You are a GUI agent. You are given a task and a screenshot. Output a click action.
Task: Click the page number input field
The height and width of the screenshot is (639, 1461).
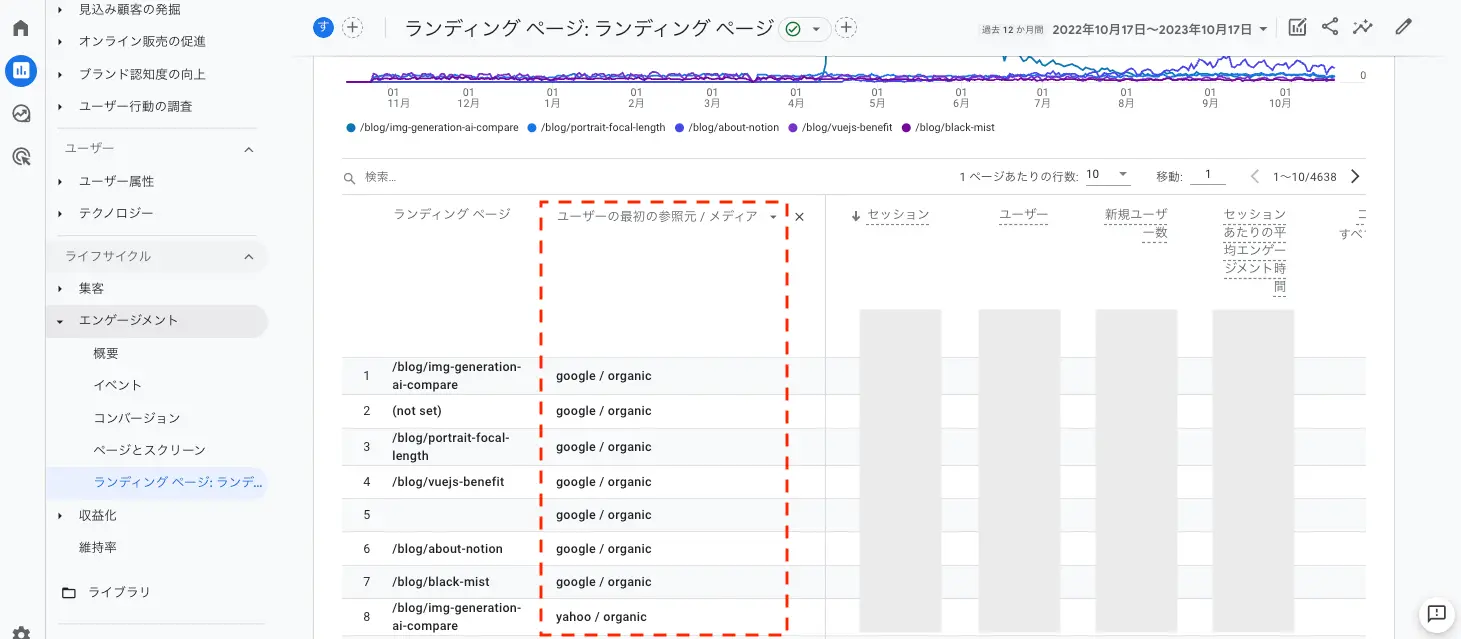(1208, 175)
